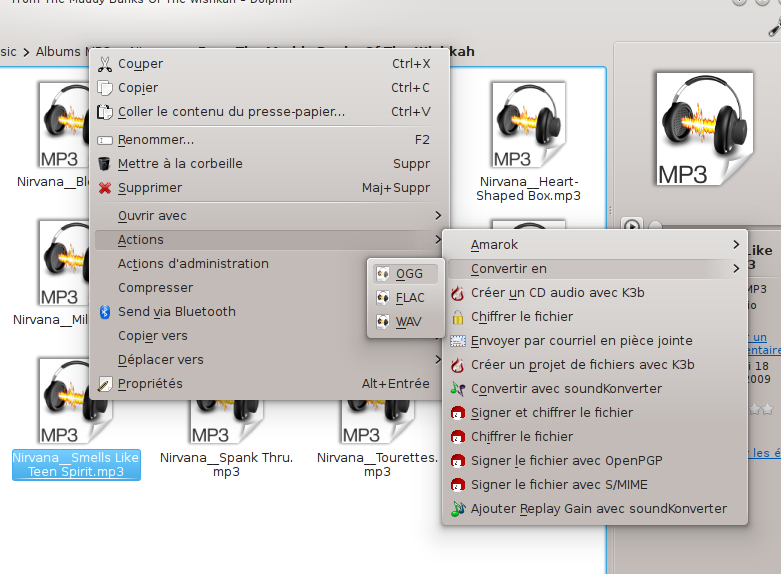Click Kleopatra icon beside Signer le fichier avec OpenPGP
Screen dimensions: 781x574
pos(458,461)
